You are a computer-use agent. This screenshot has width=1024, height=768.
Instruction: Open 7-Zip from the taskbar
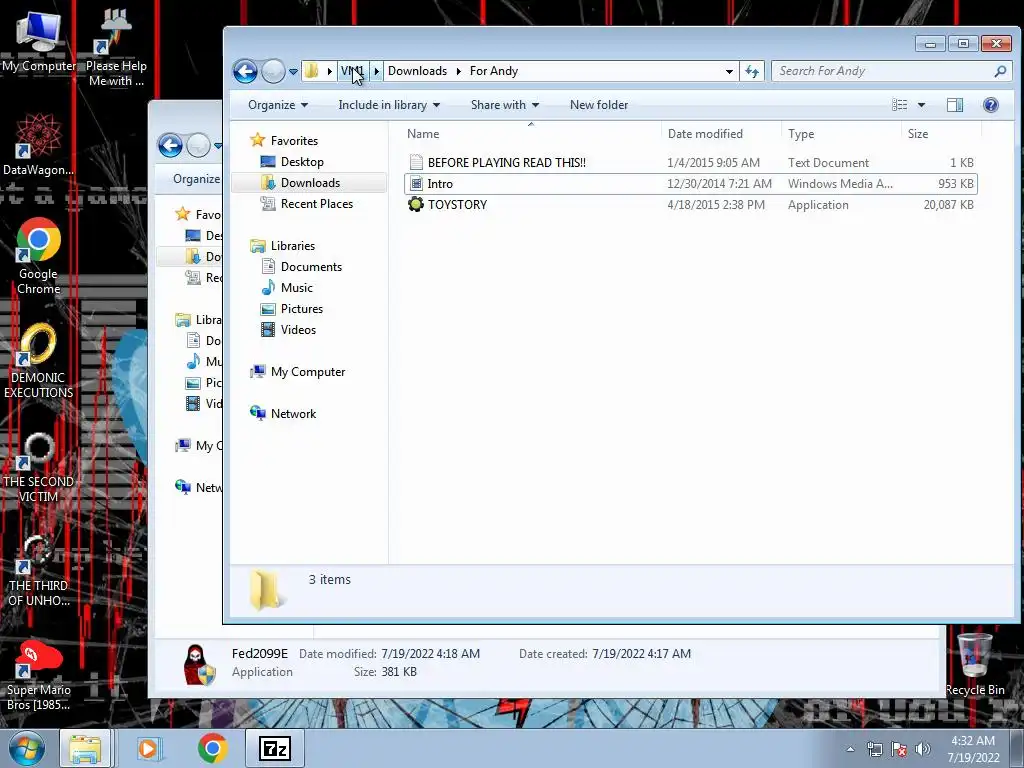(274, 748)
